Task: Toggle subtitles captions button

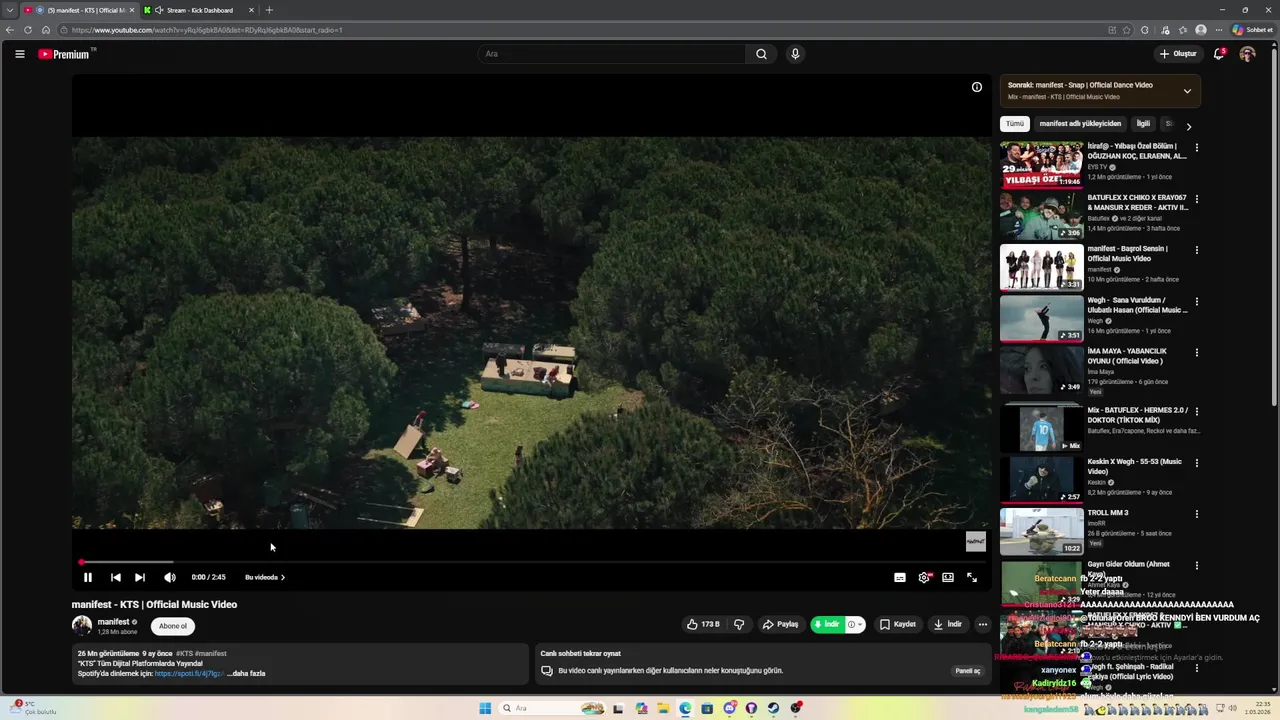Action: click(x=900, y=577)
